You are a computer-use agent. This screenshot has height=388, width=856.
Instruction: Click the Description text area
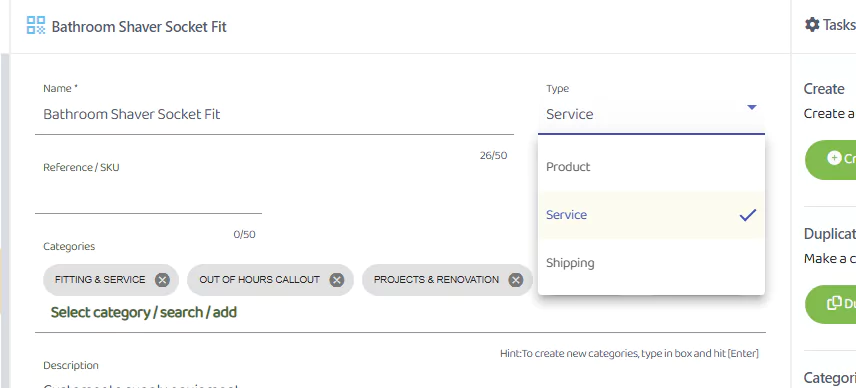[400, 382]
